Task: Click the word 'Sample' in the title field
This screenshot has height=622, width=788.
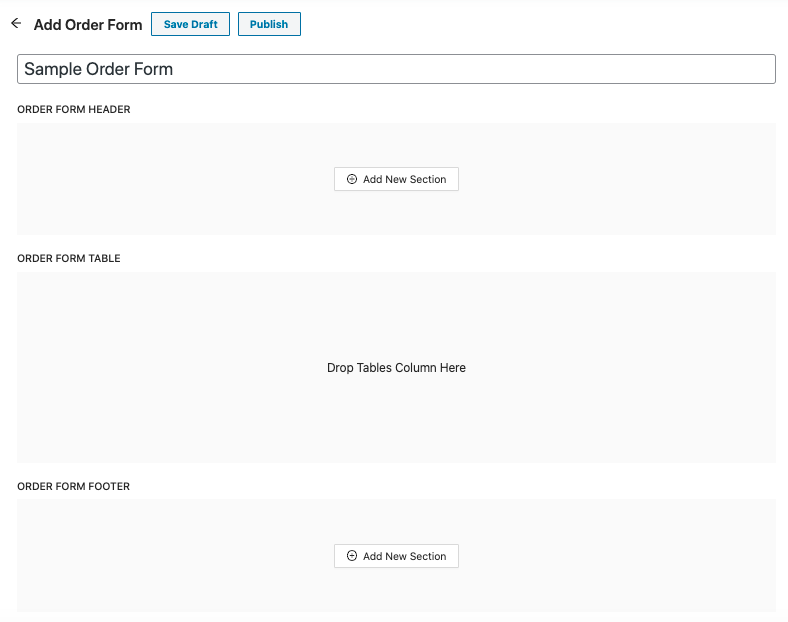Action: (54, 69)
